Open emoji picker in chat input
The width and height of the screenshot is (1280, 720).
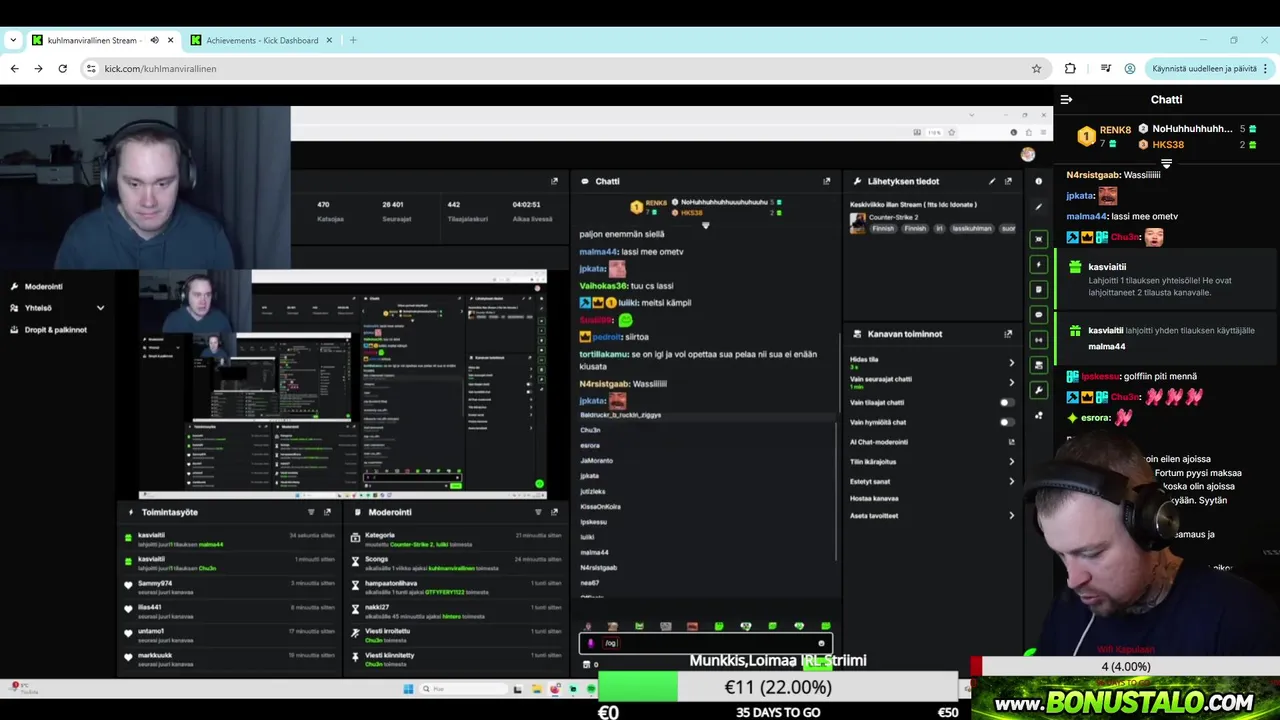(x=821, y=643)
